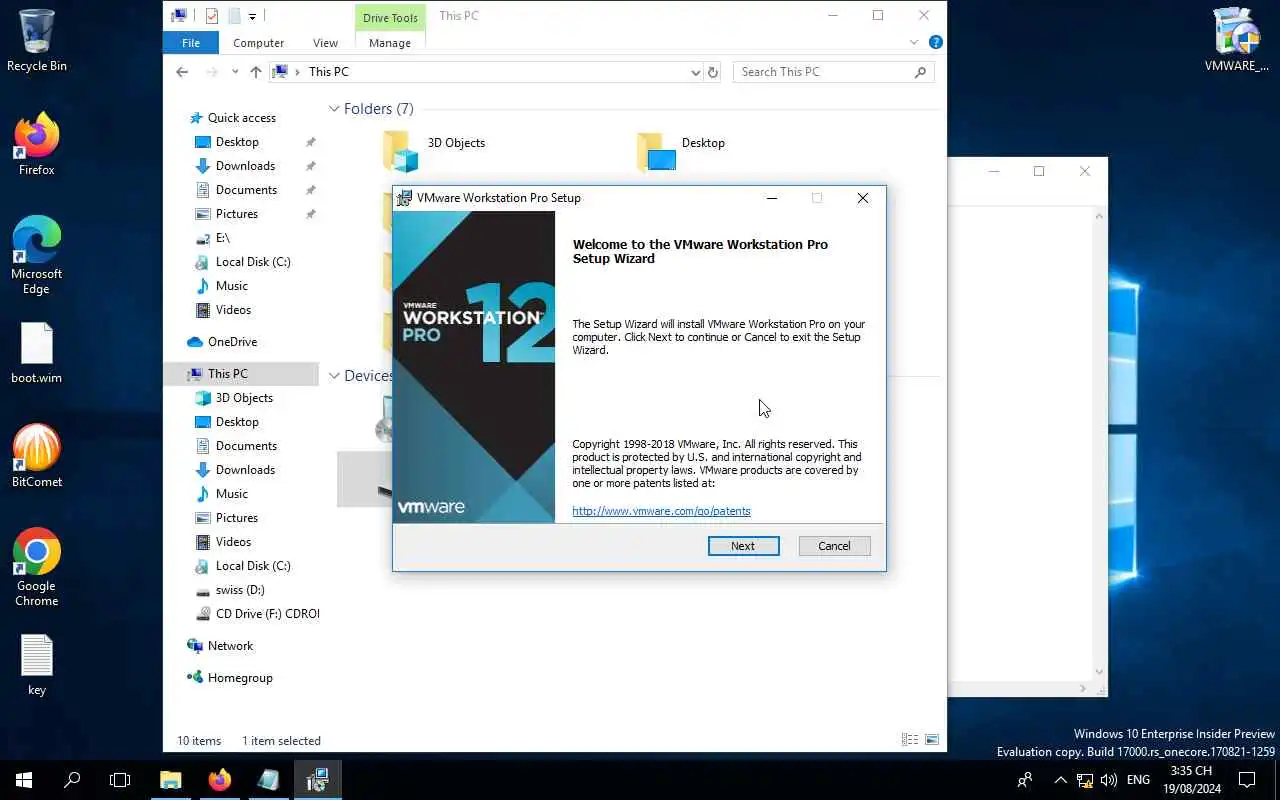The image size is (1280, 800).
Task: Change ENG input language in tray
Action: [1138, 780]
